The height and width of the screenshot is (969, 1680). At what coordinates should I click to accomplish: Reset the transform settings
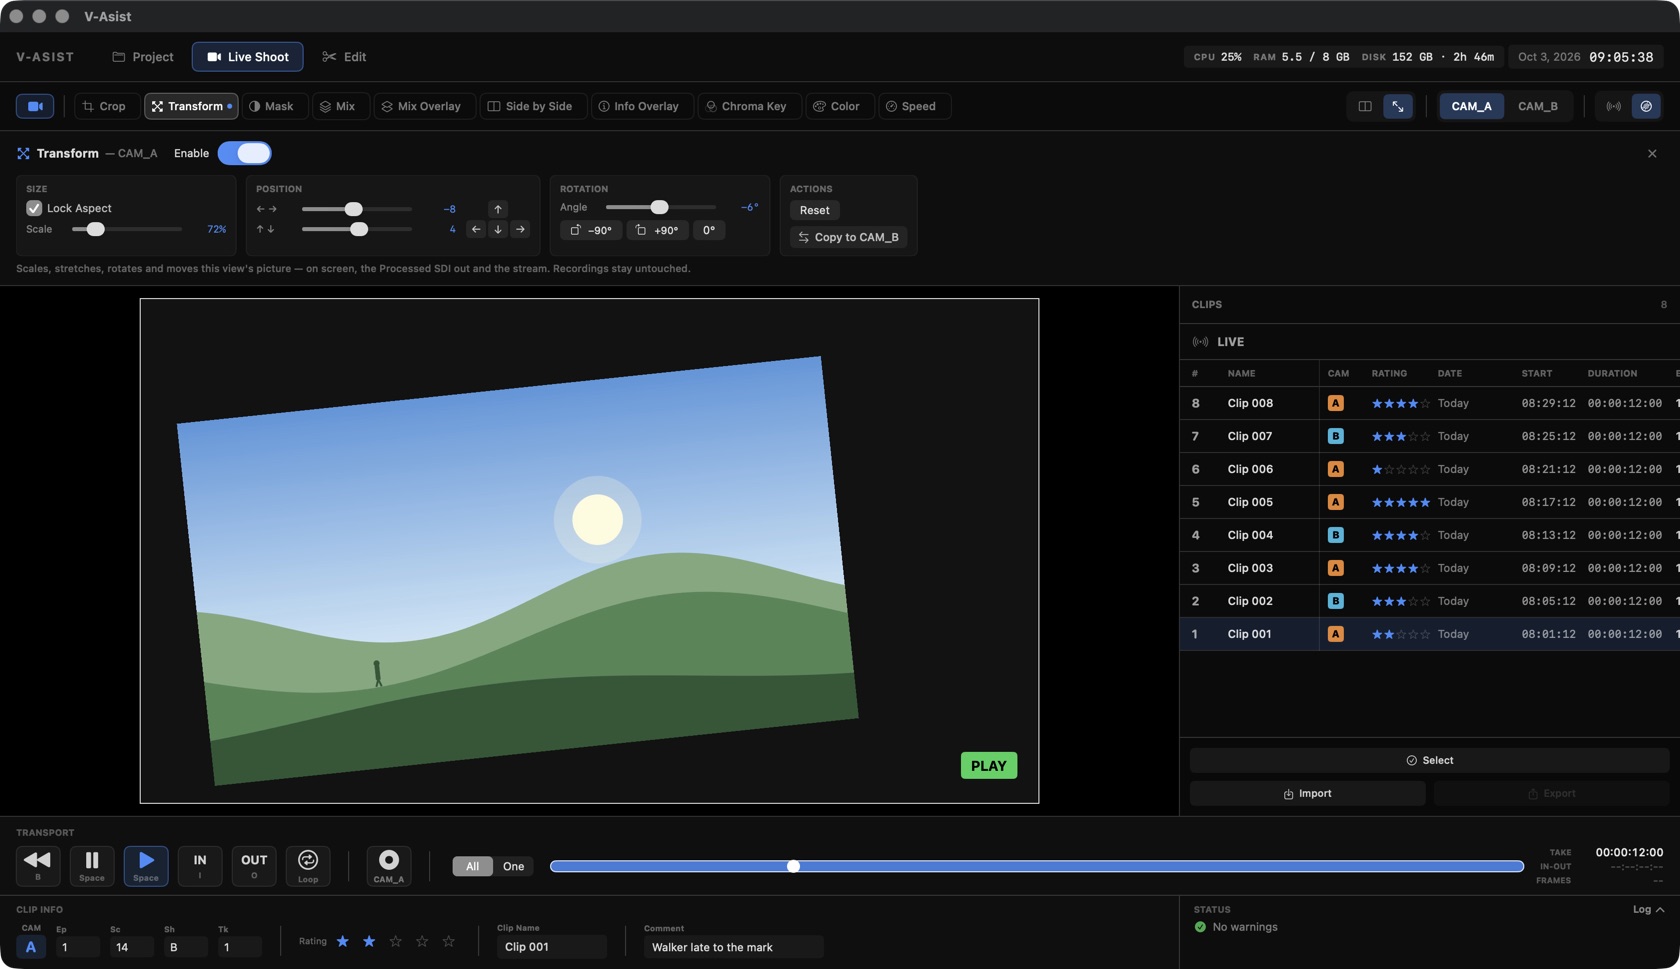tap(814, 210)
